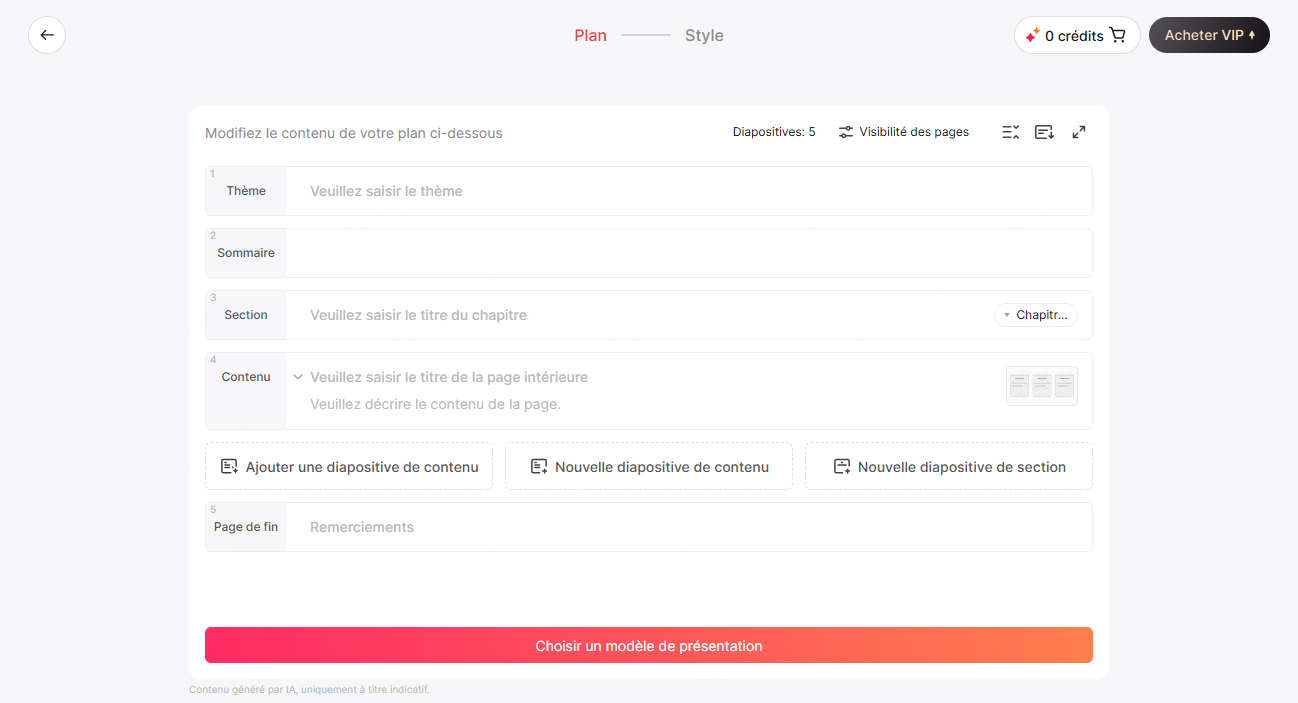Switch to the Plan step
Viewport: 1298px width, 703px height.
point(590,35)
